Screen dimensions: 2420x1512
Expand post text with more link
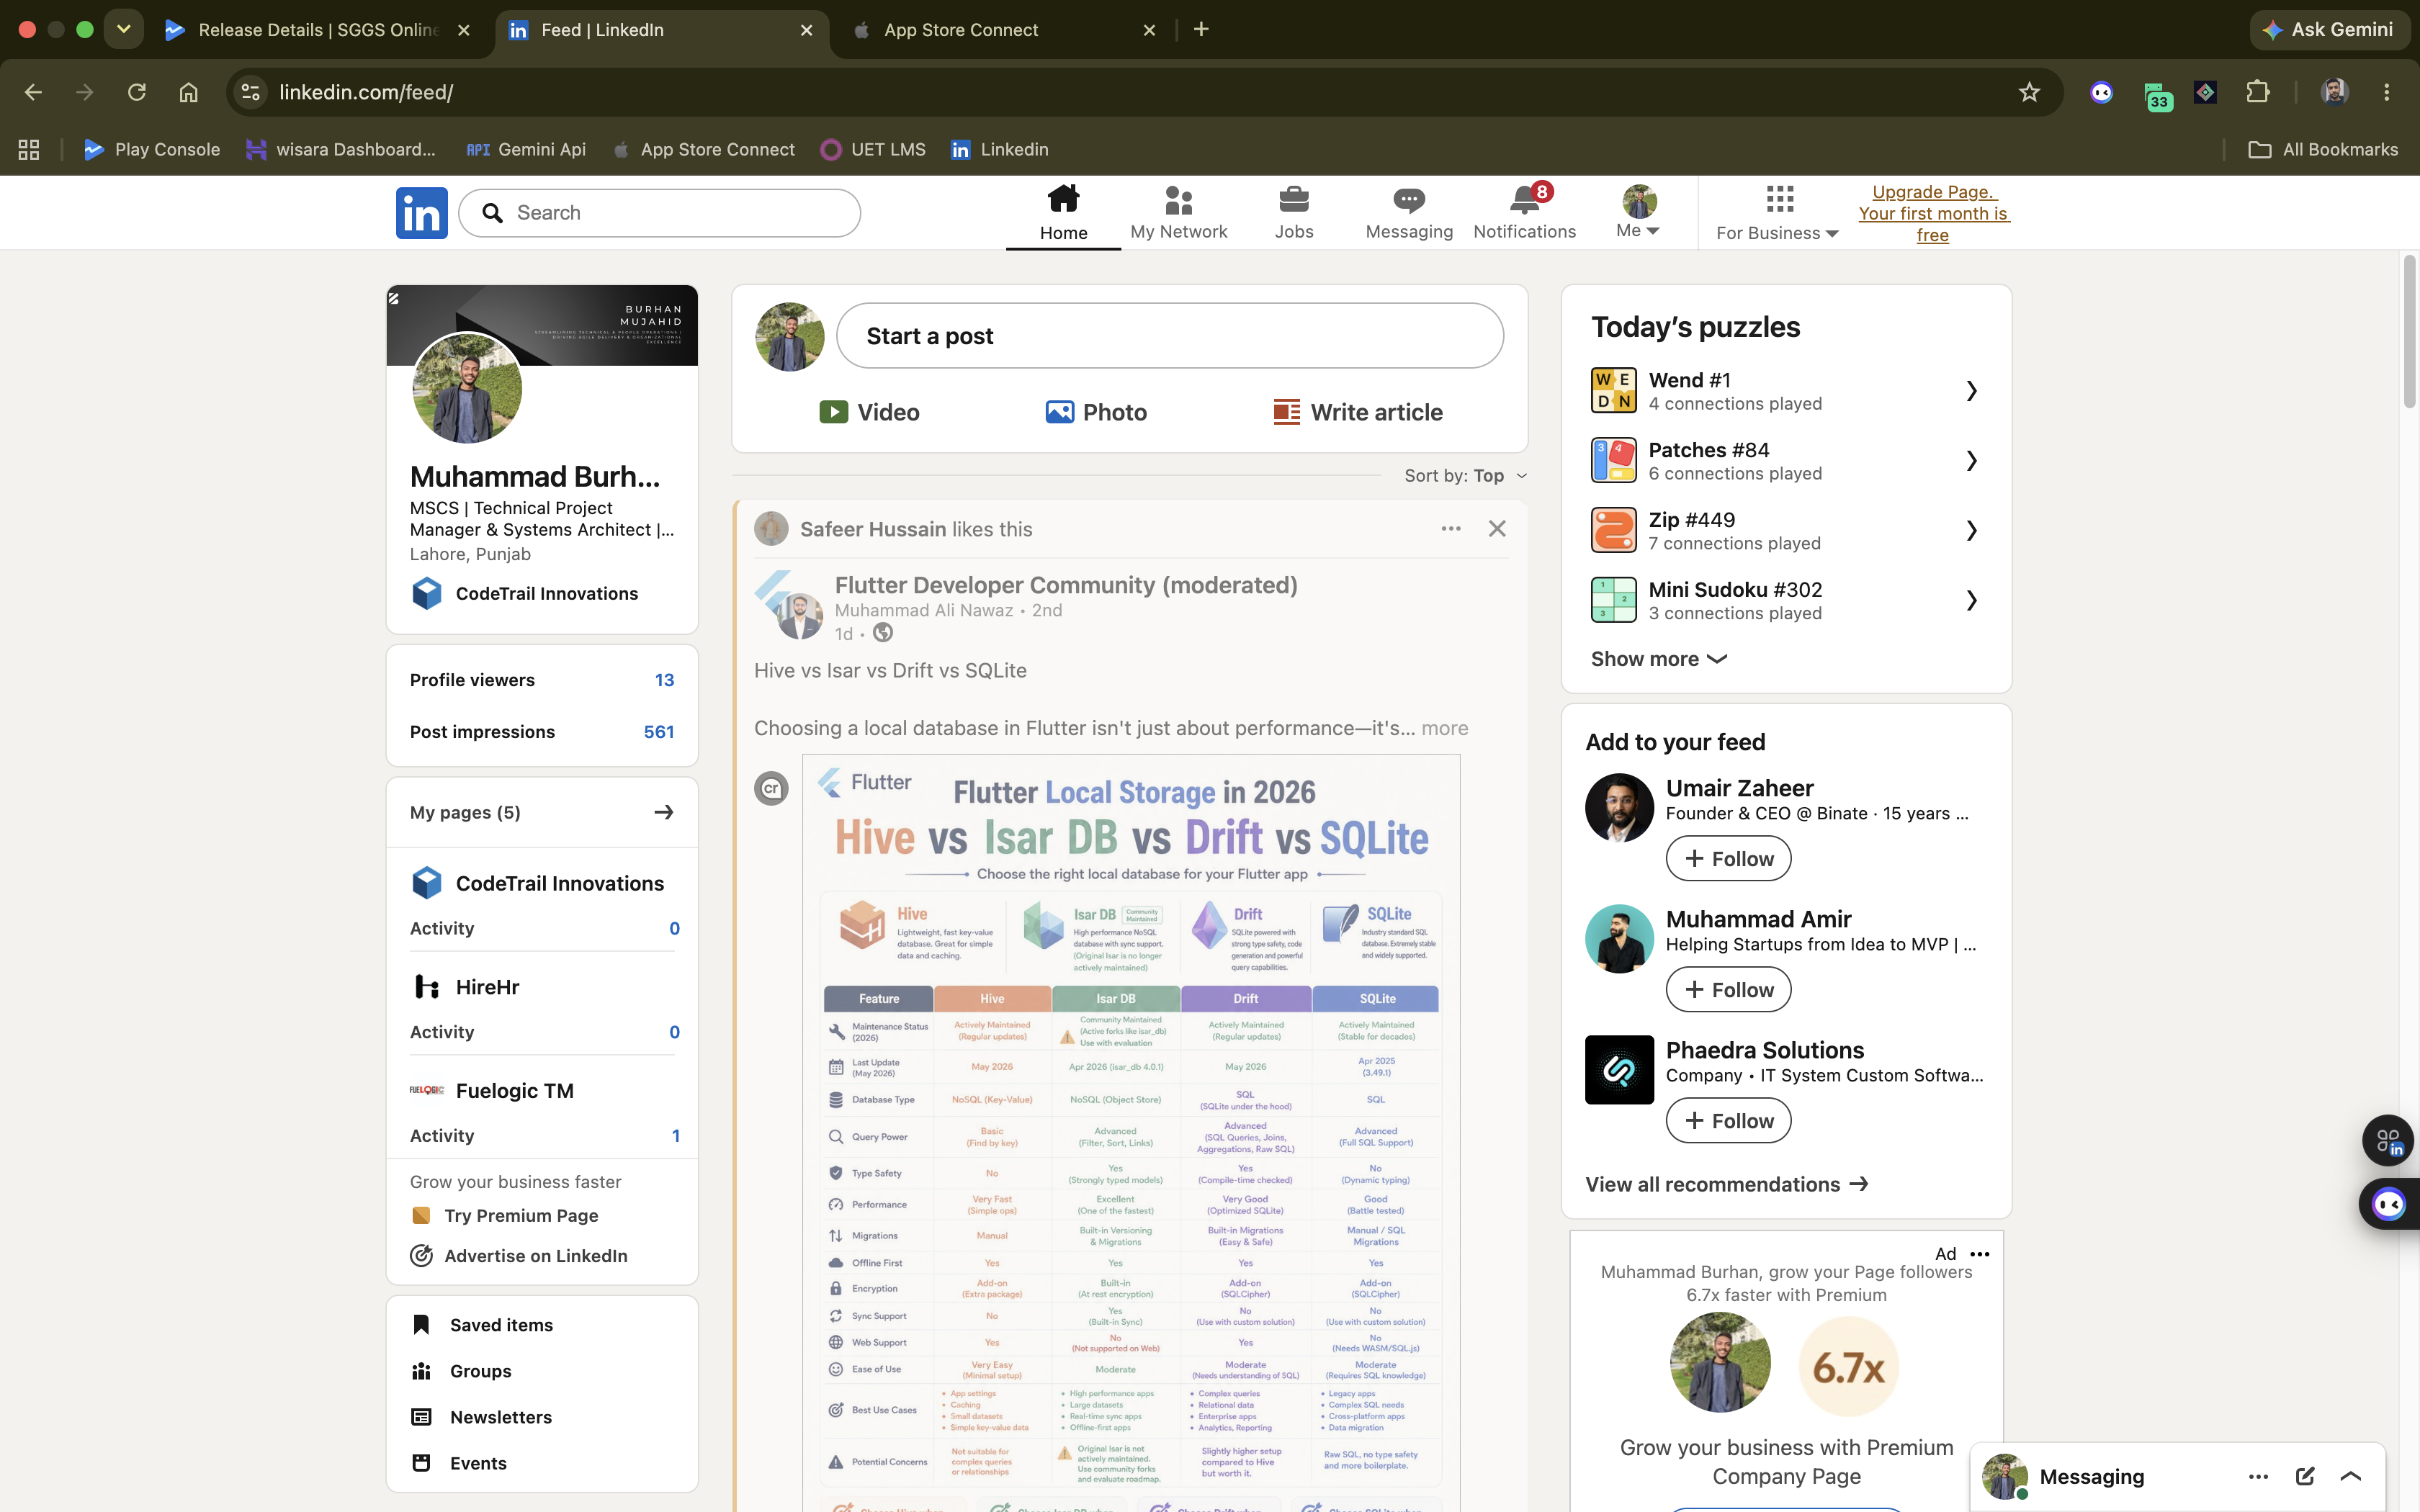1445,729
